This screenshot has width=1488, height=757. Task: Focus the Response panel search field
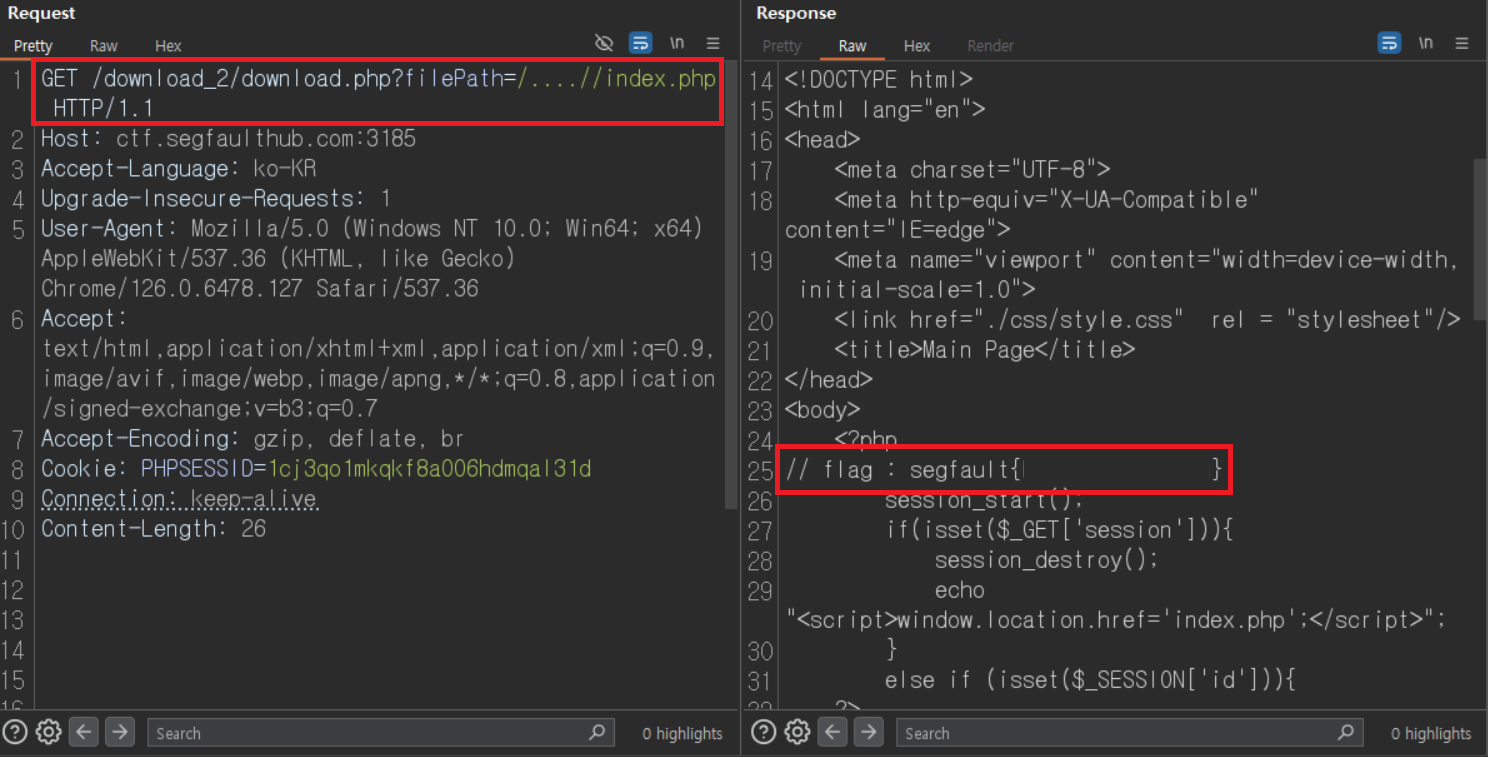coord(1129,733)
